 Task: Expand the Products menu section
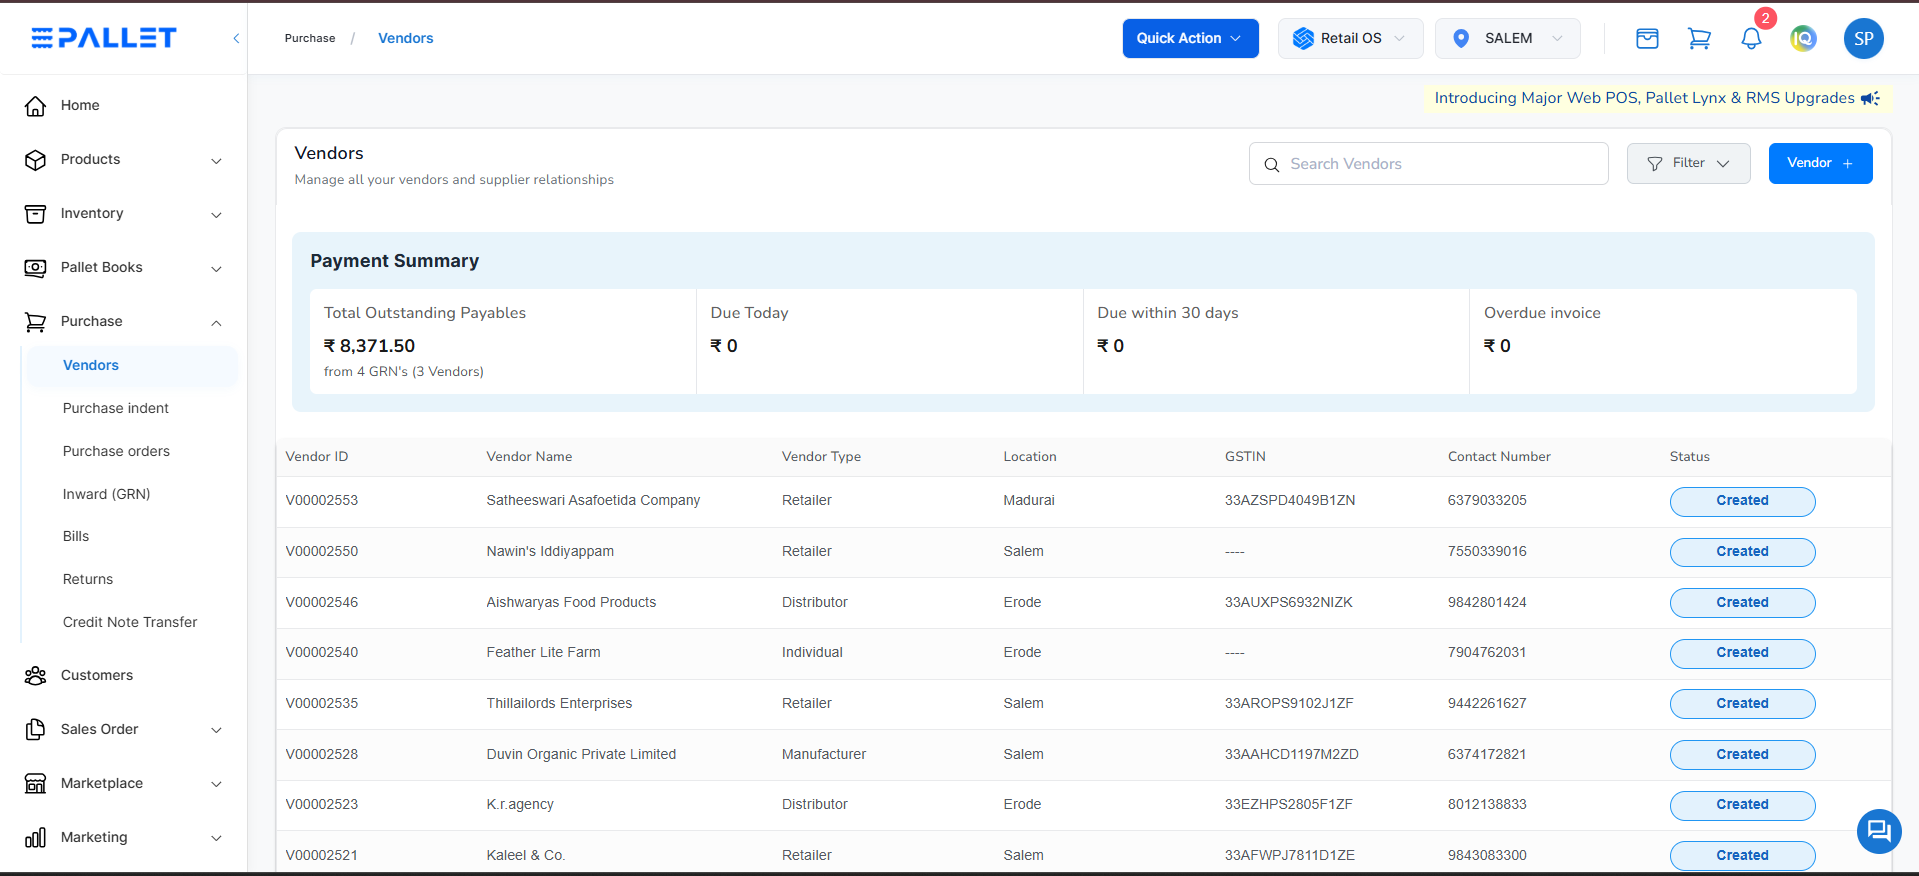pos(123,160)
